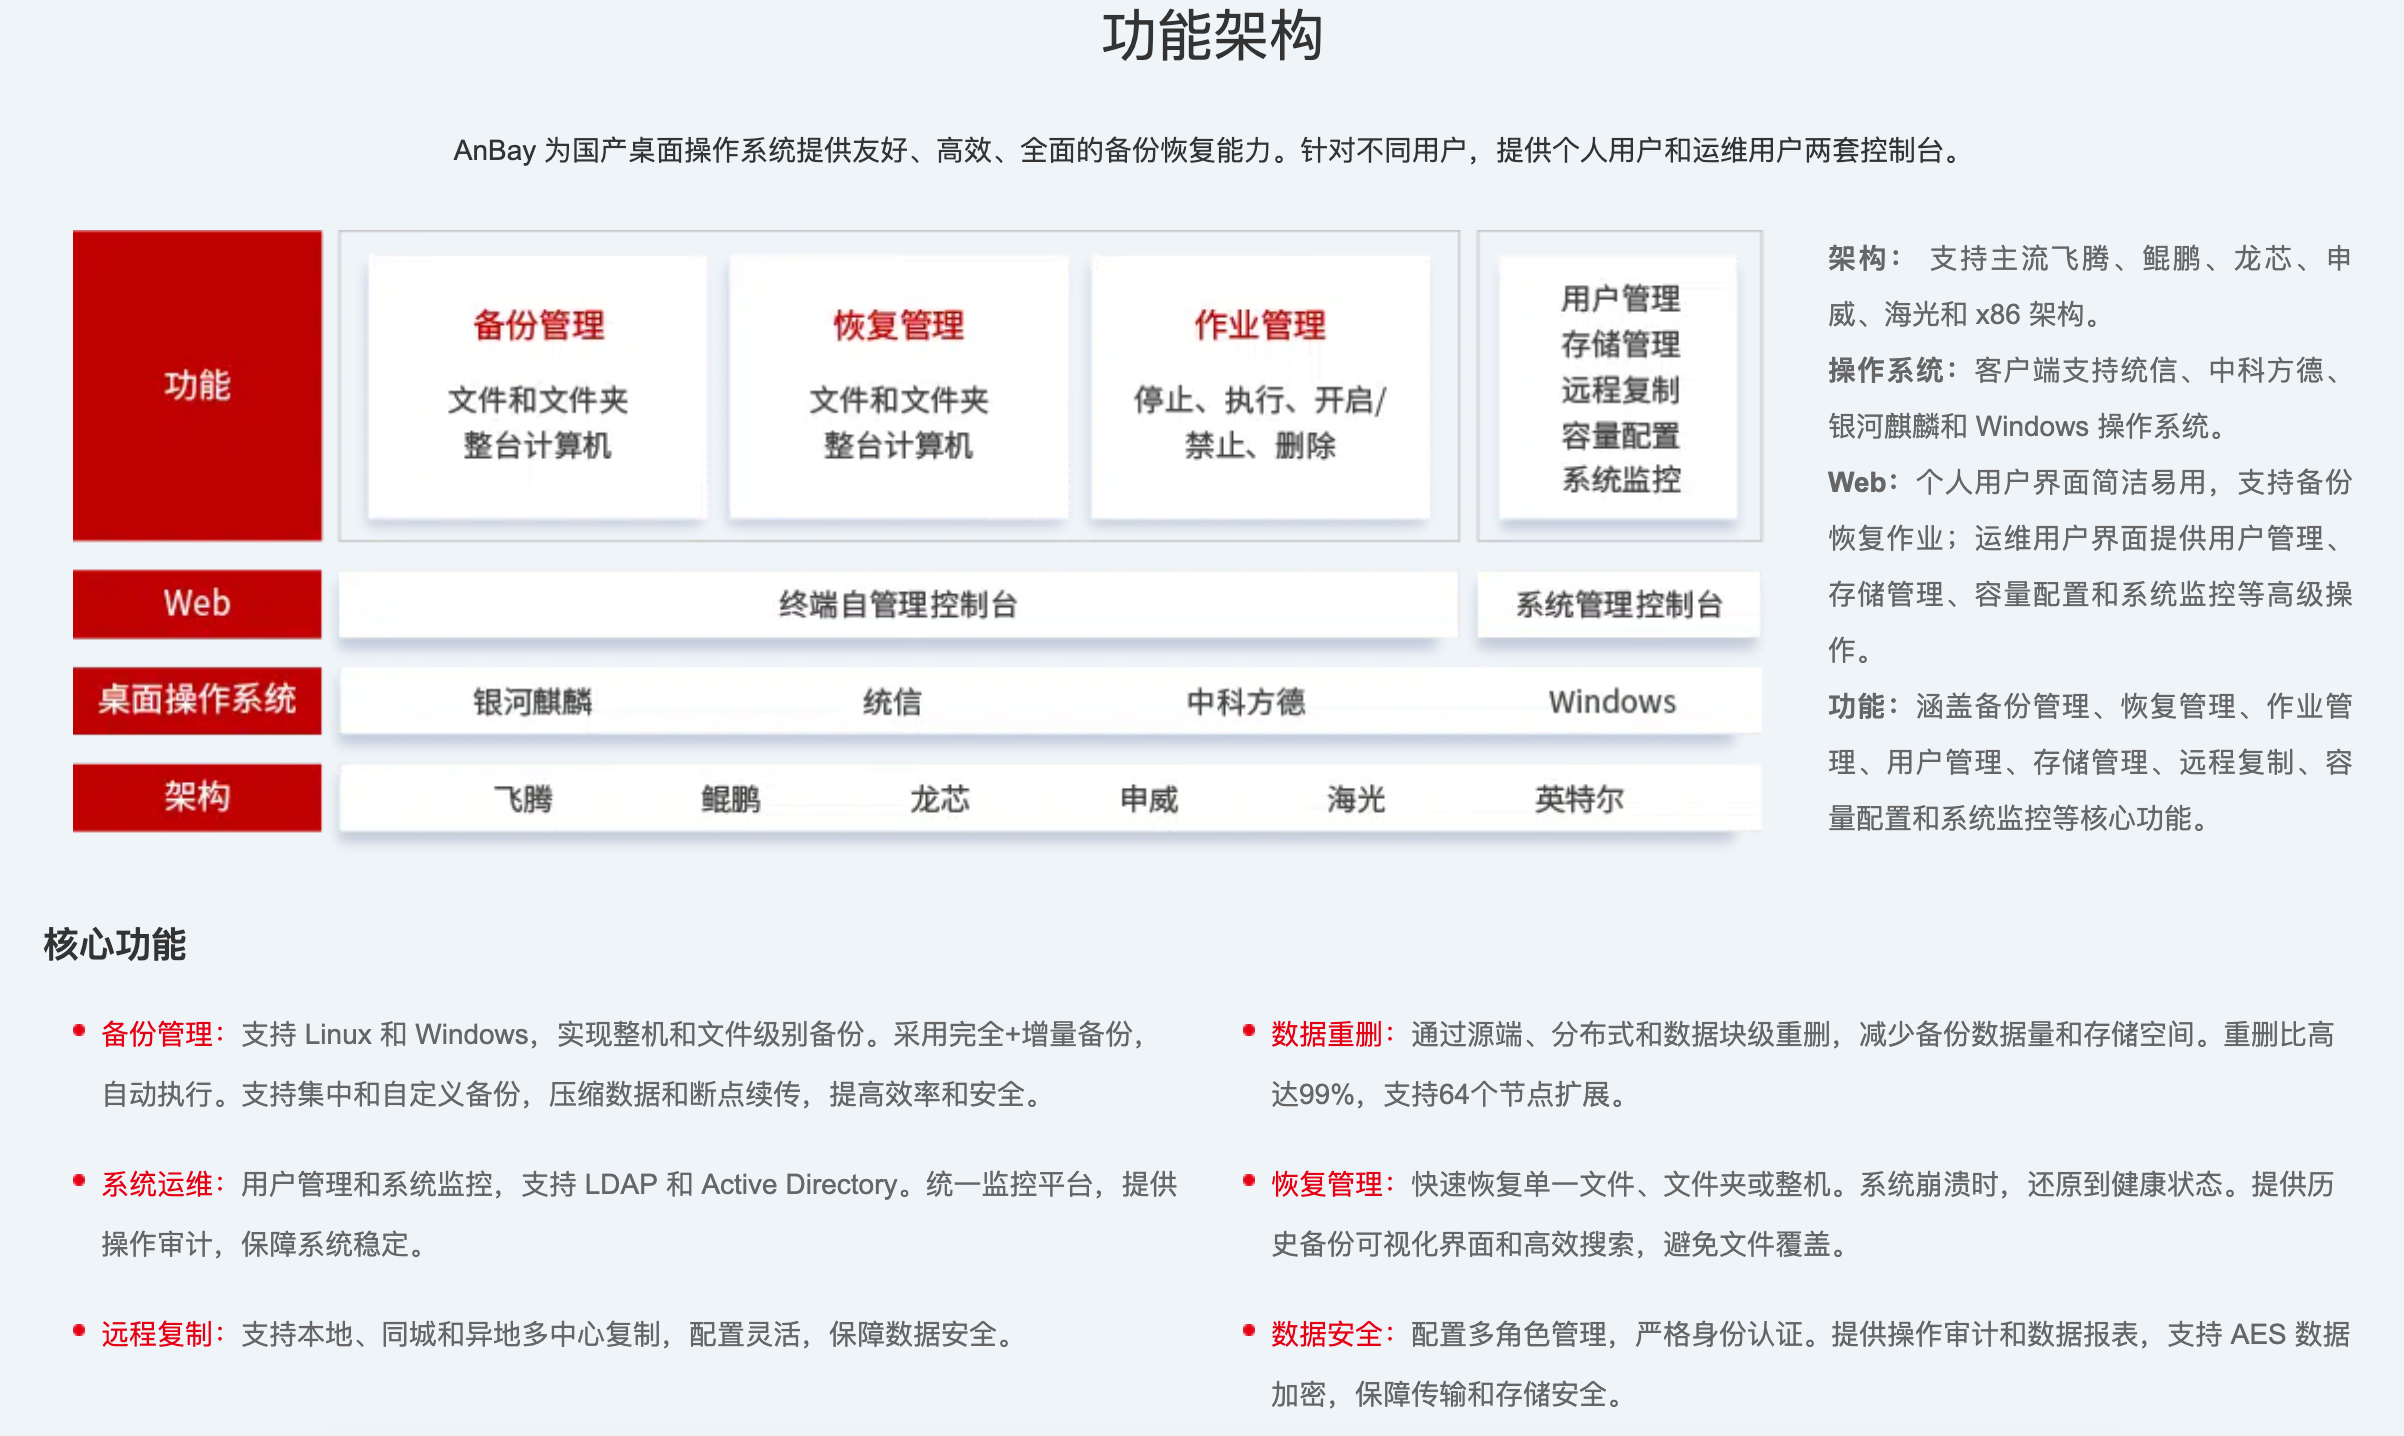Screen dimensions: 2404x1436
Task: Click "用户管理" in the admin functions card
Action: click(x=1620, y=298)
